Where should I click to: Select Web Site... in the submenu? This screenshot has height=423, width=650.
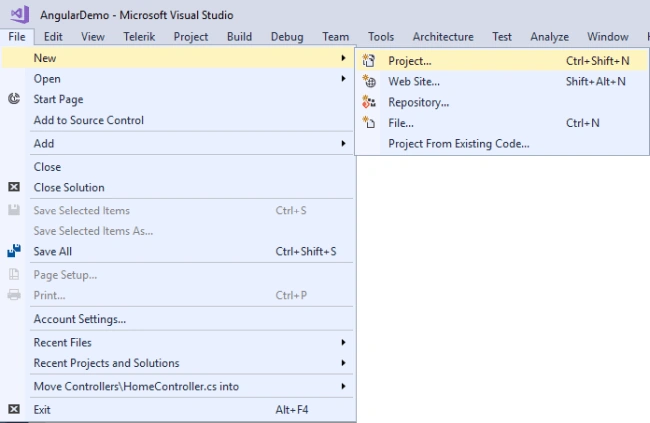click(x=502, y=81)
